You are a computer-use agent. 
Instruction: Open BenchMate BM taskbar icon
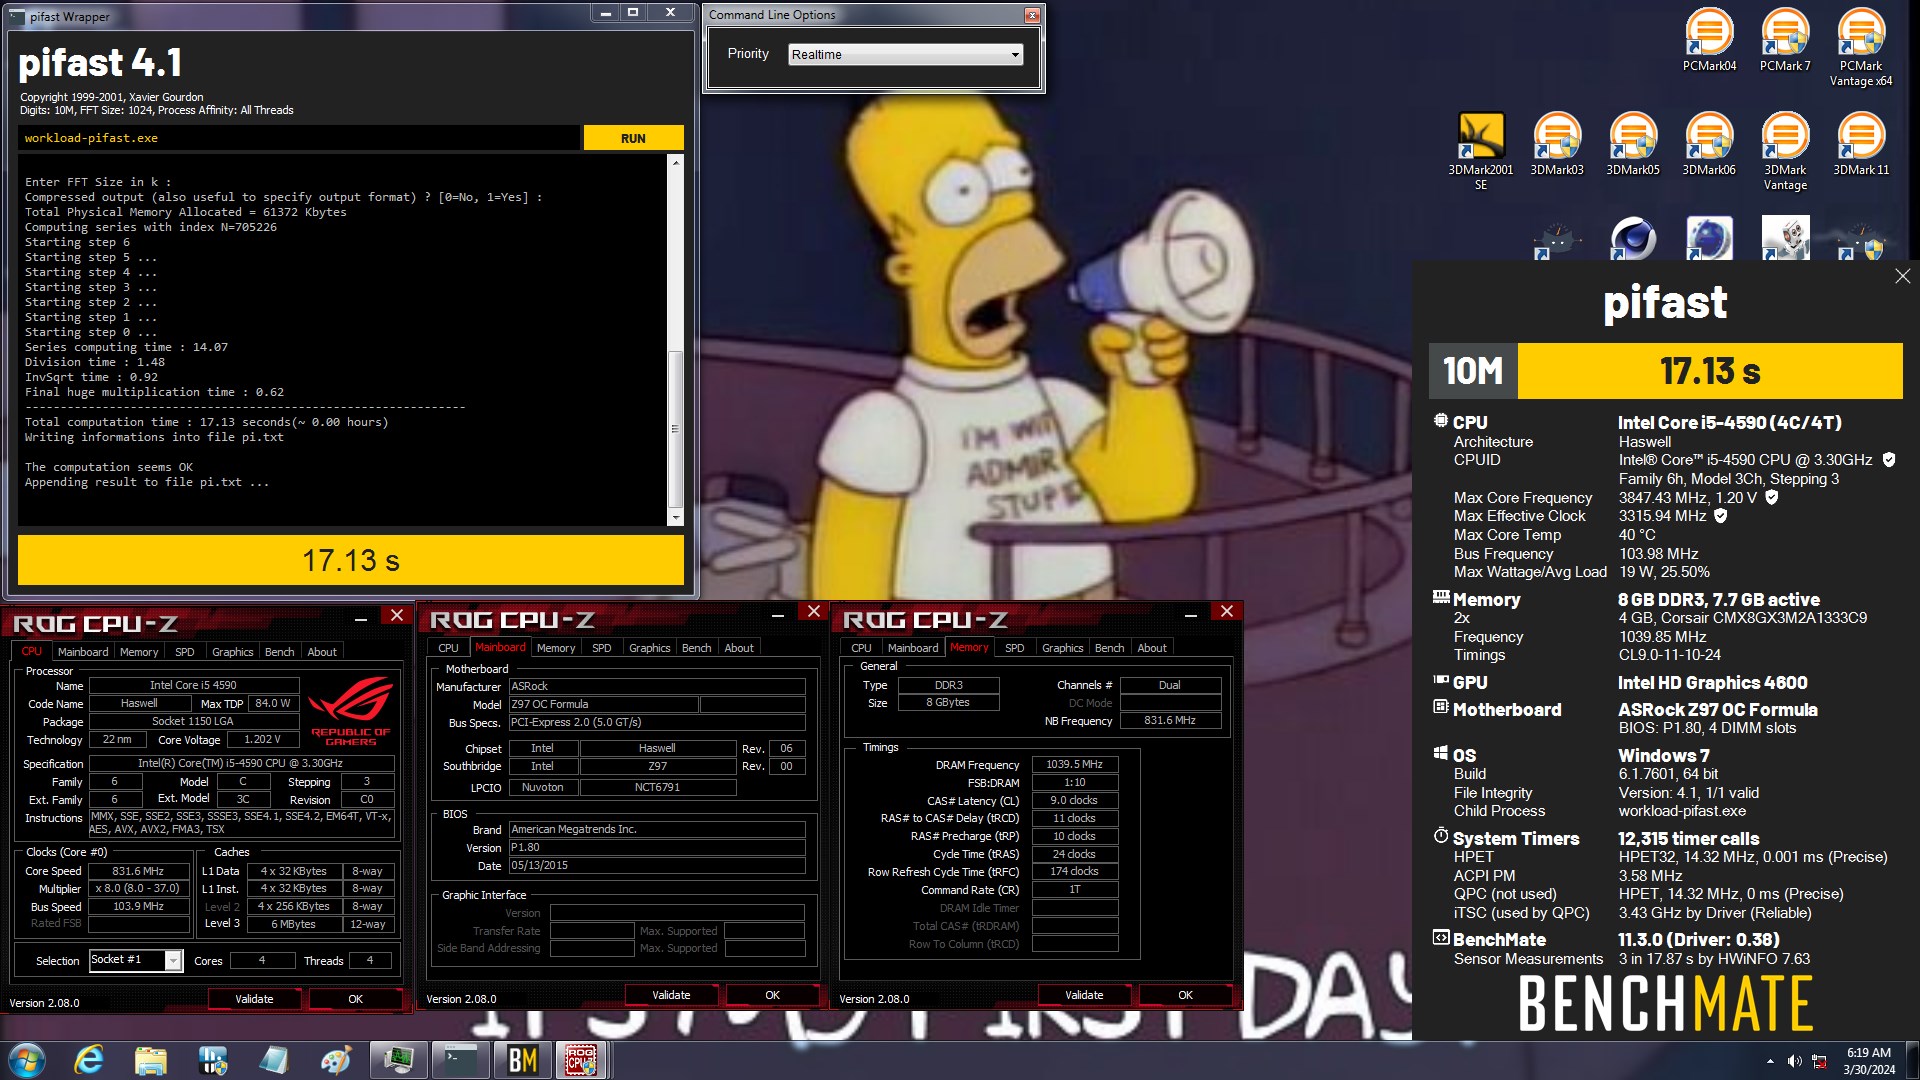(x=523, y=1060)
